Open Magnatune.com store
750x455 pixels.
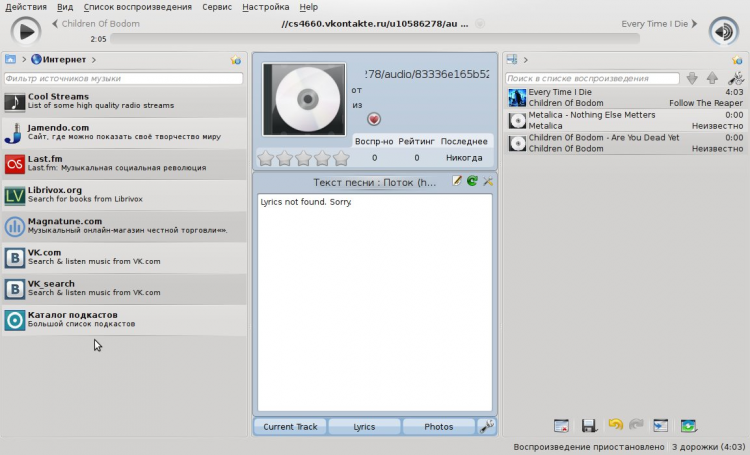pos(124,226)
